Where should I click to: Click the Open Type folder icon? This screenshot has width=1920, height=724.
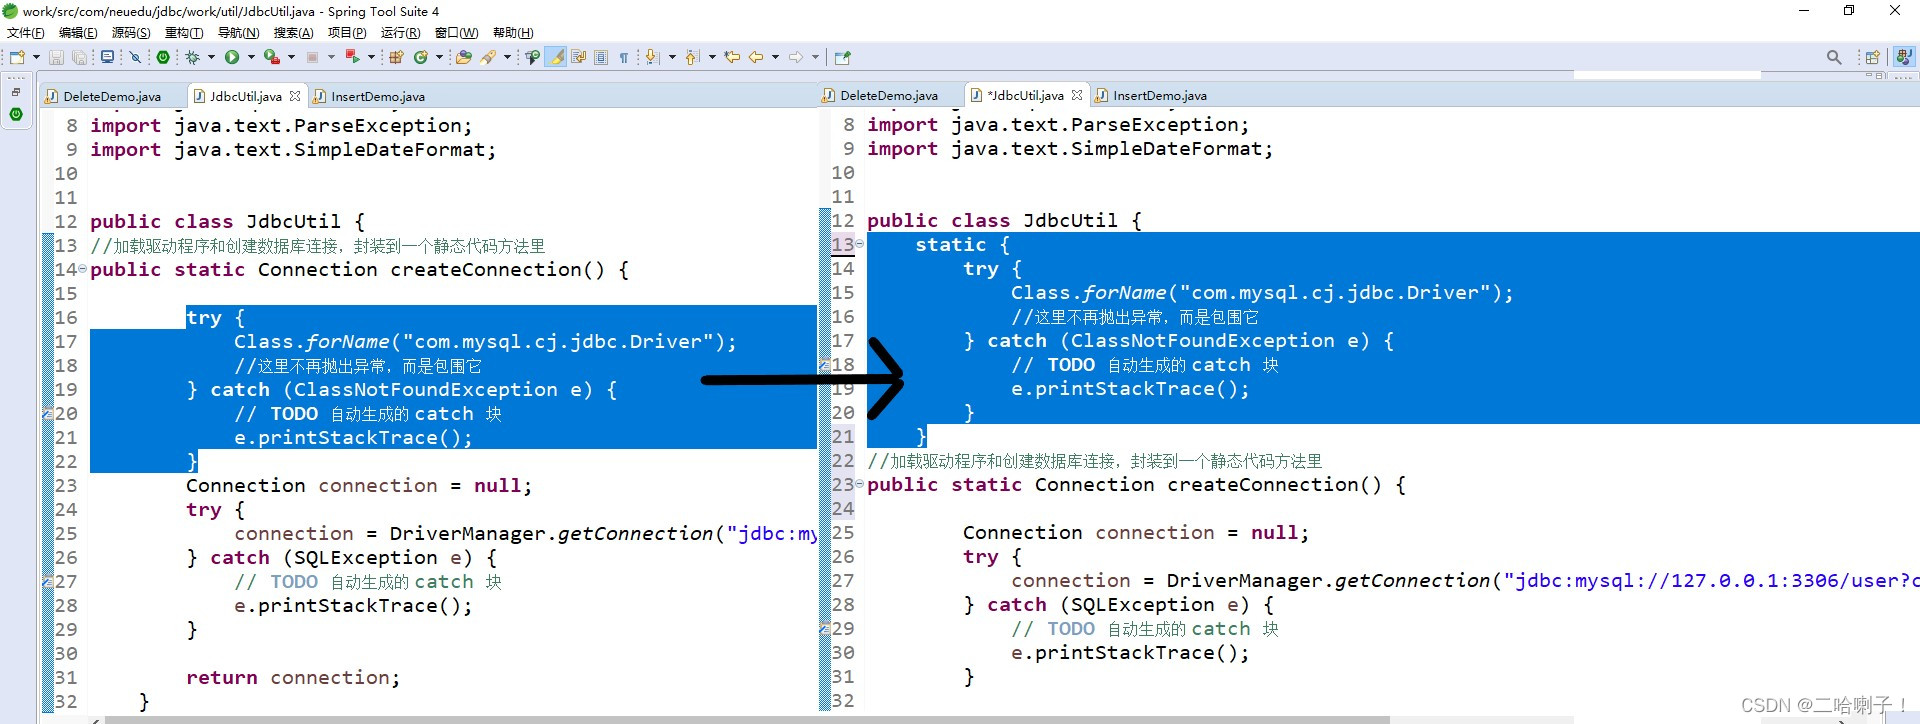click(463, 57)
